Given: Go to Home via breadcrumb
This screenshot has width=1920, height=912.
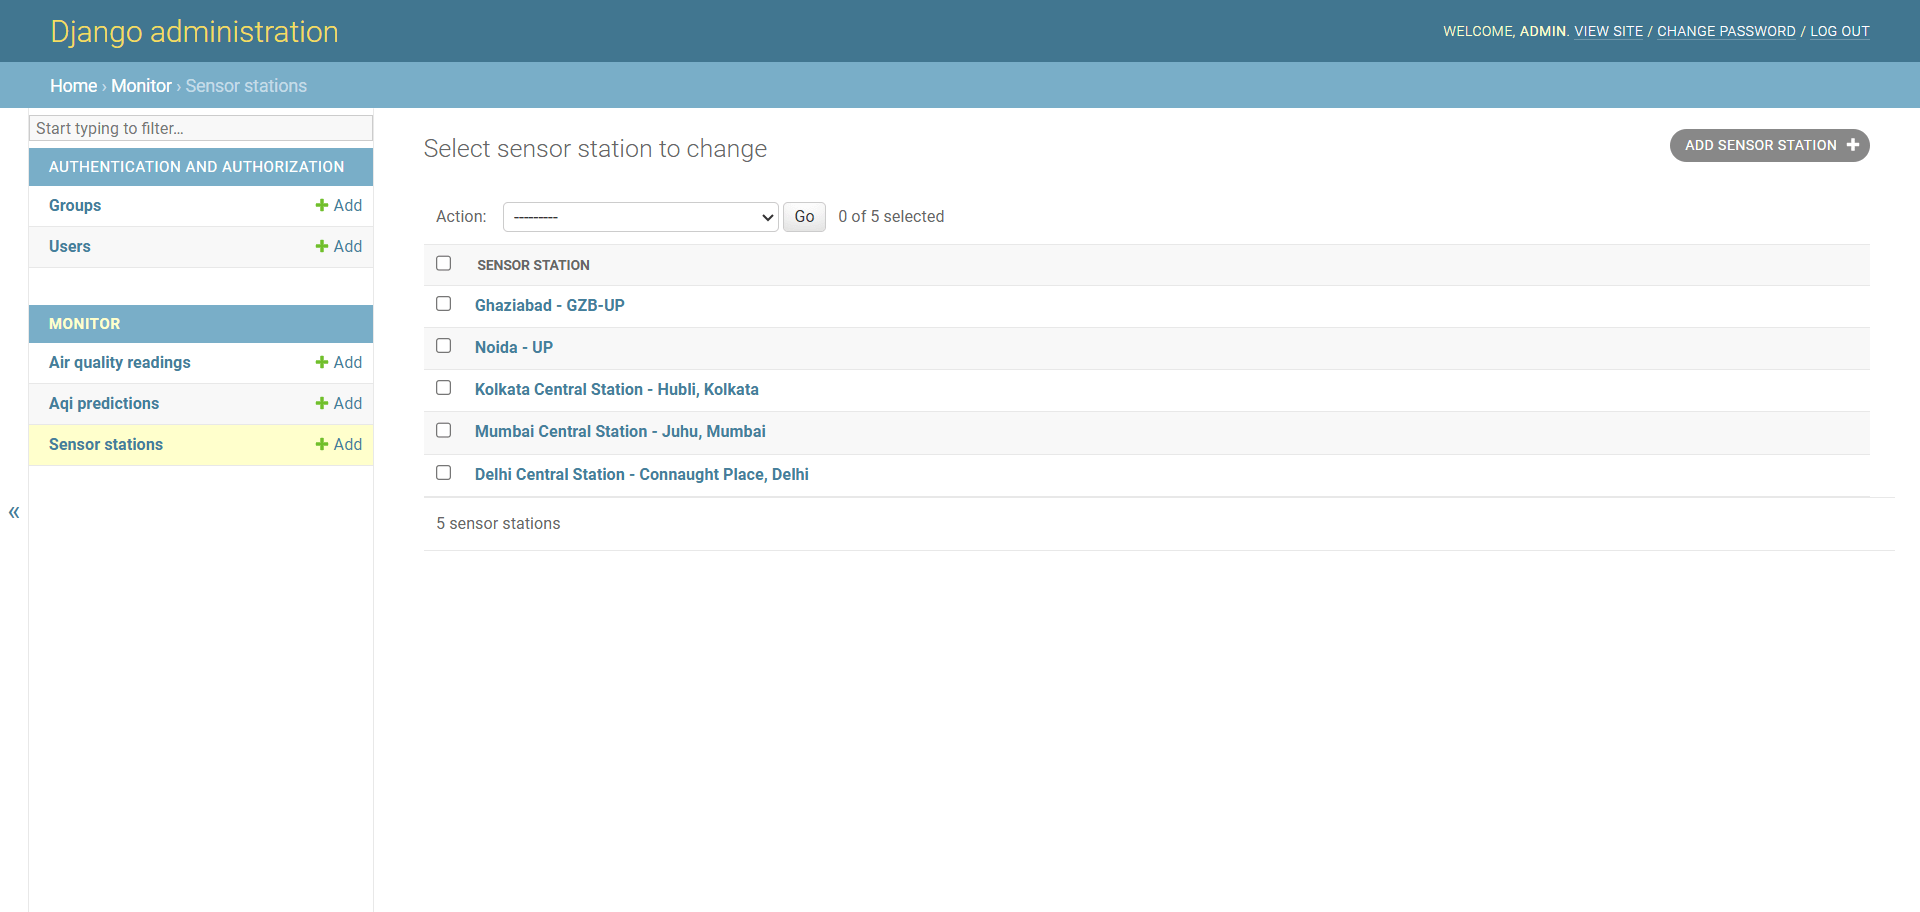Looking at the screenshot, I should [x=73, y=86].
